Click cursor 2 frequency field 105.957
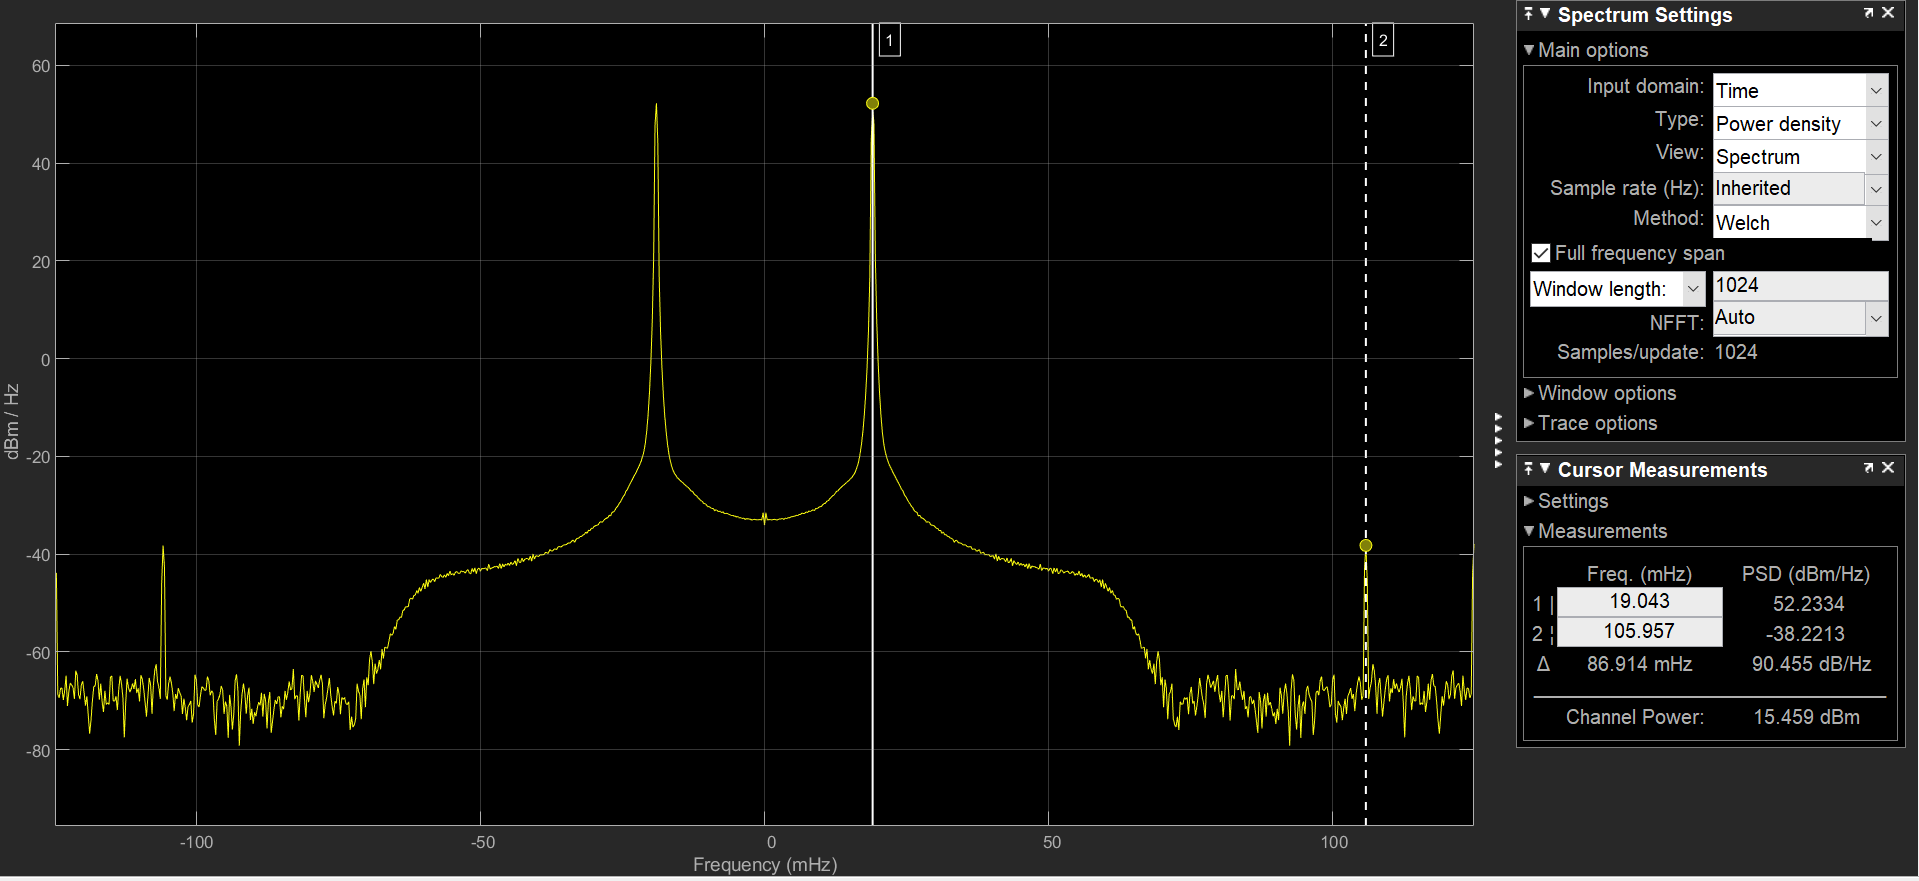Viewport: 1919px width, 881px height. click(x=1640, y=632)
